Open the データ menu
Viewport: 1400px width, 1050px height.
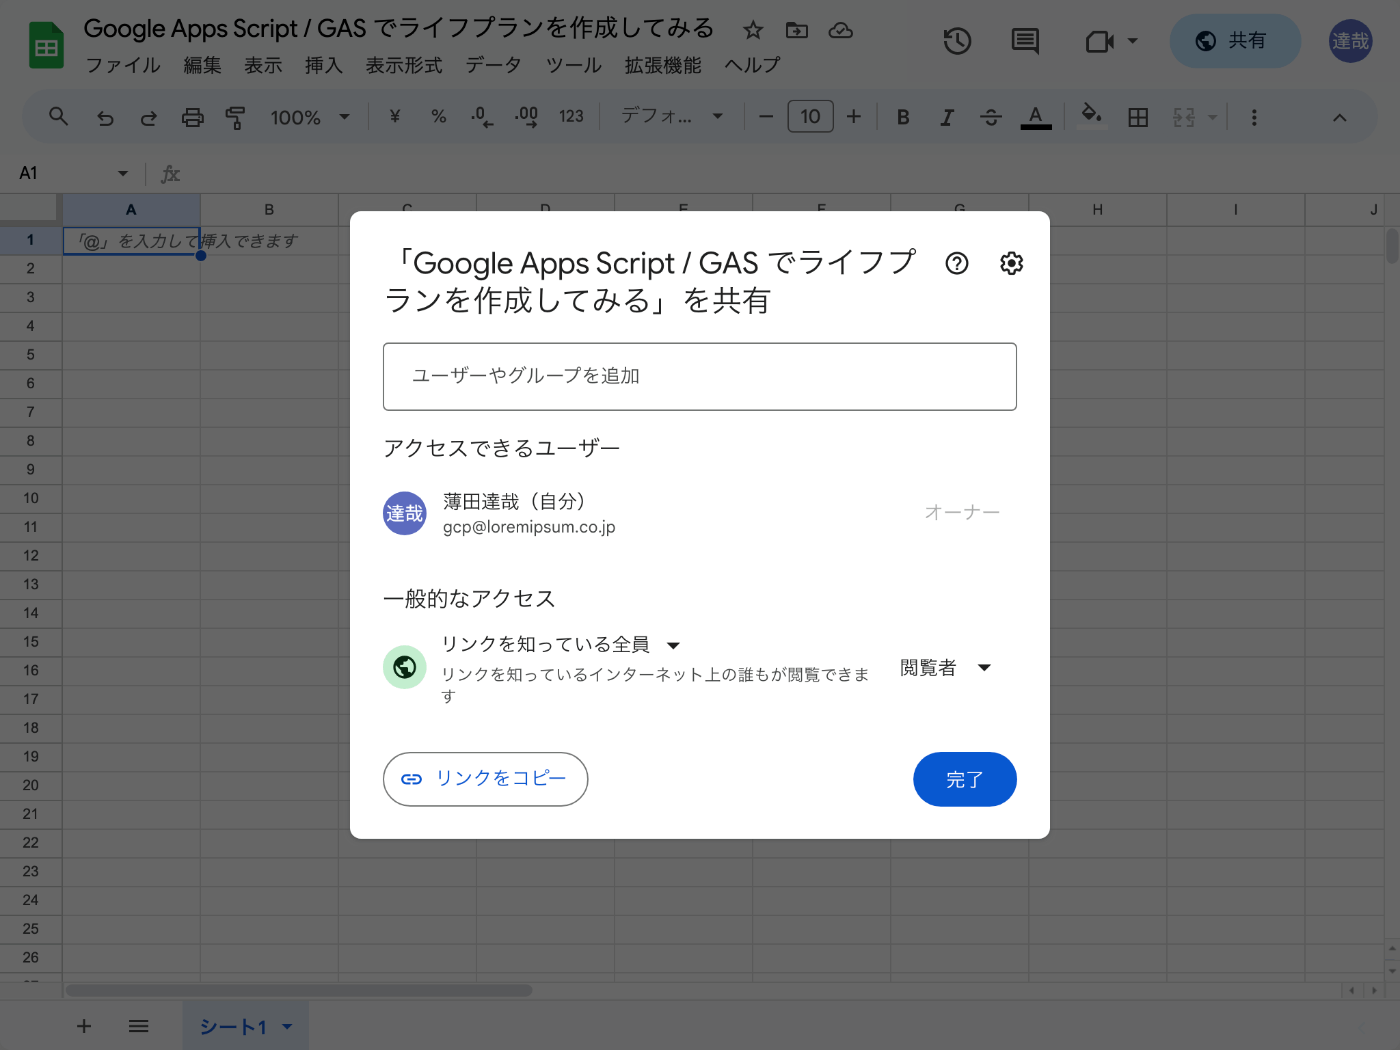click(494, 66)
